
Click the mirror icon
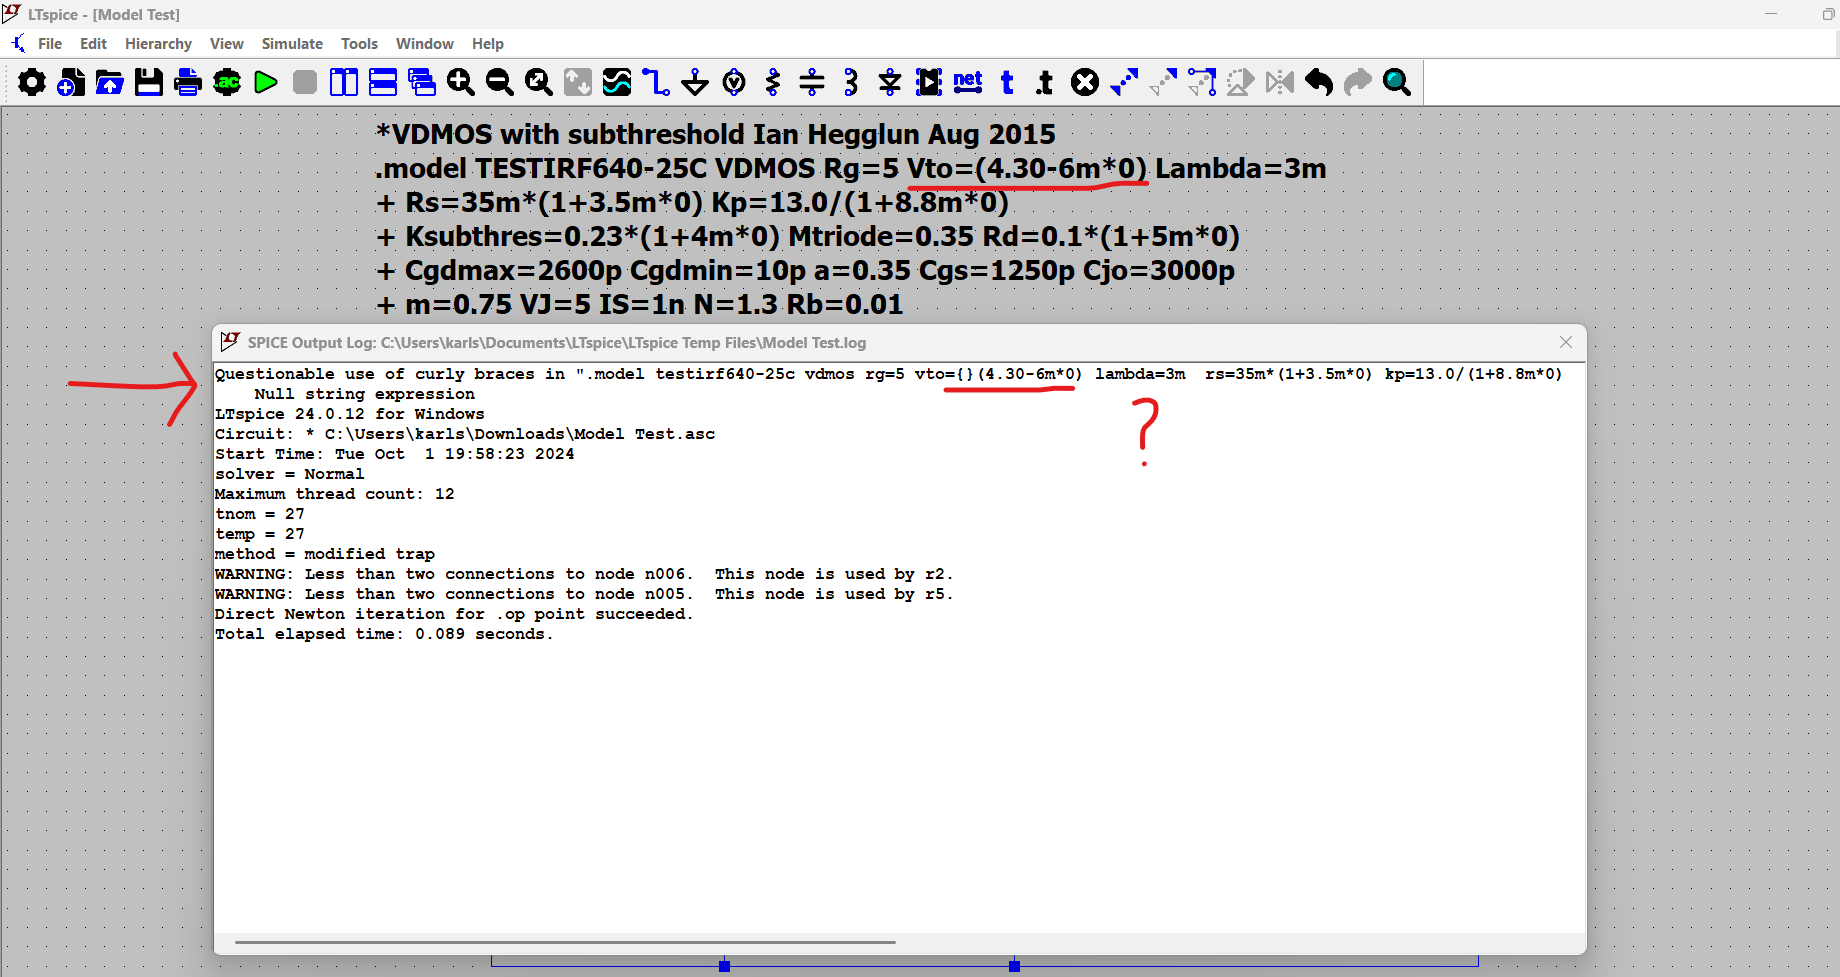(1280, 82)
